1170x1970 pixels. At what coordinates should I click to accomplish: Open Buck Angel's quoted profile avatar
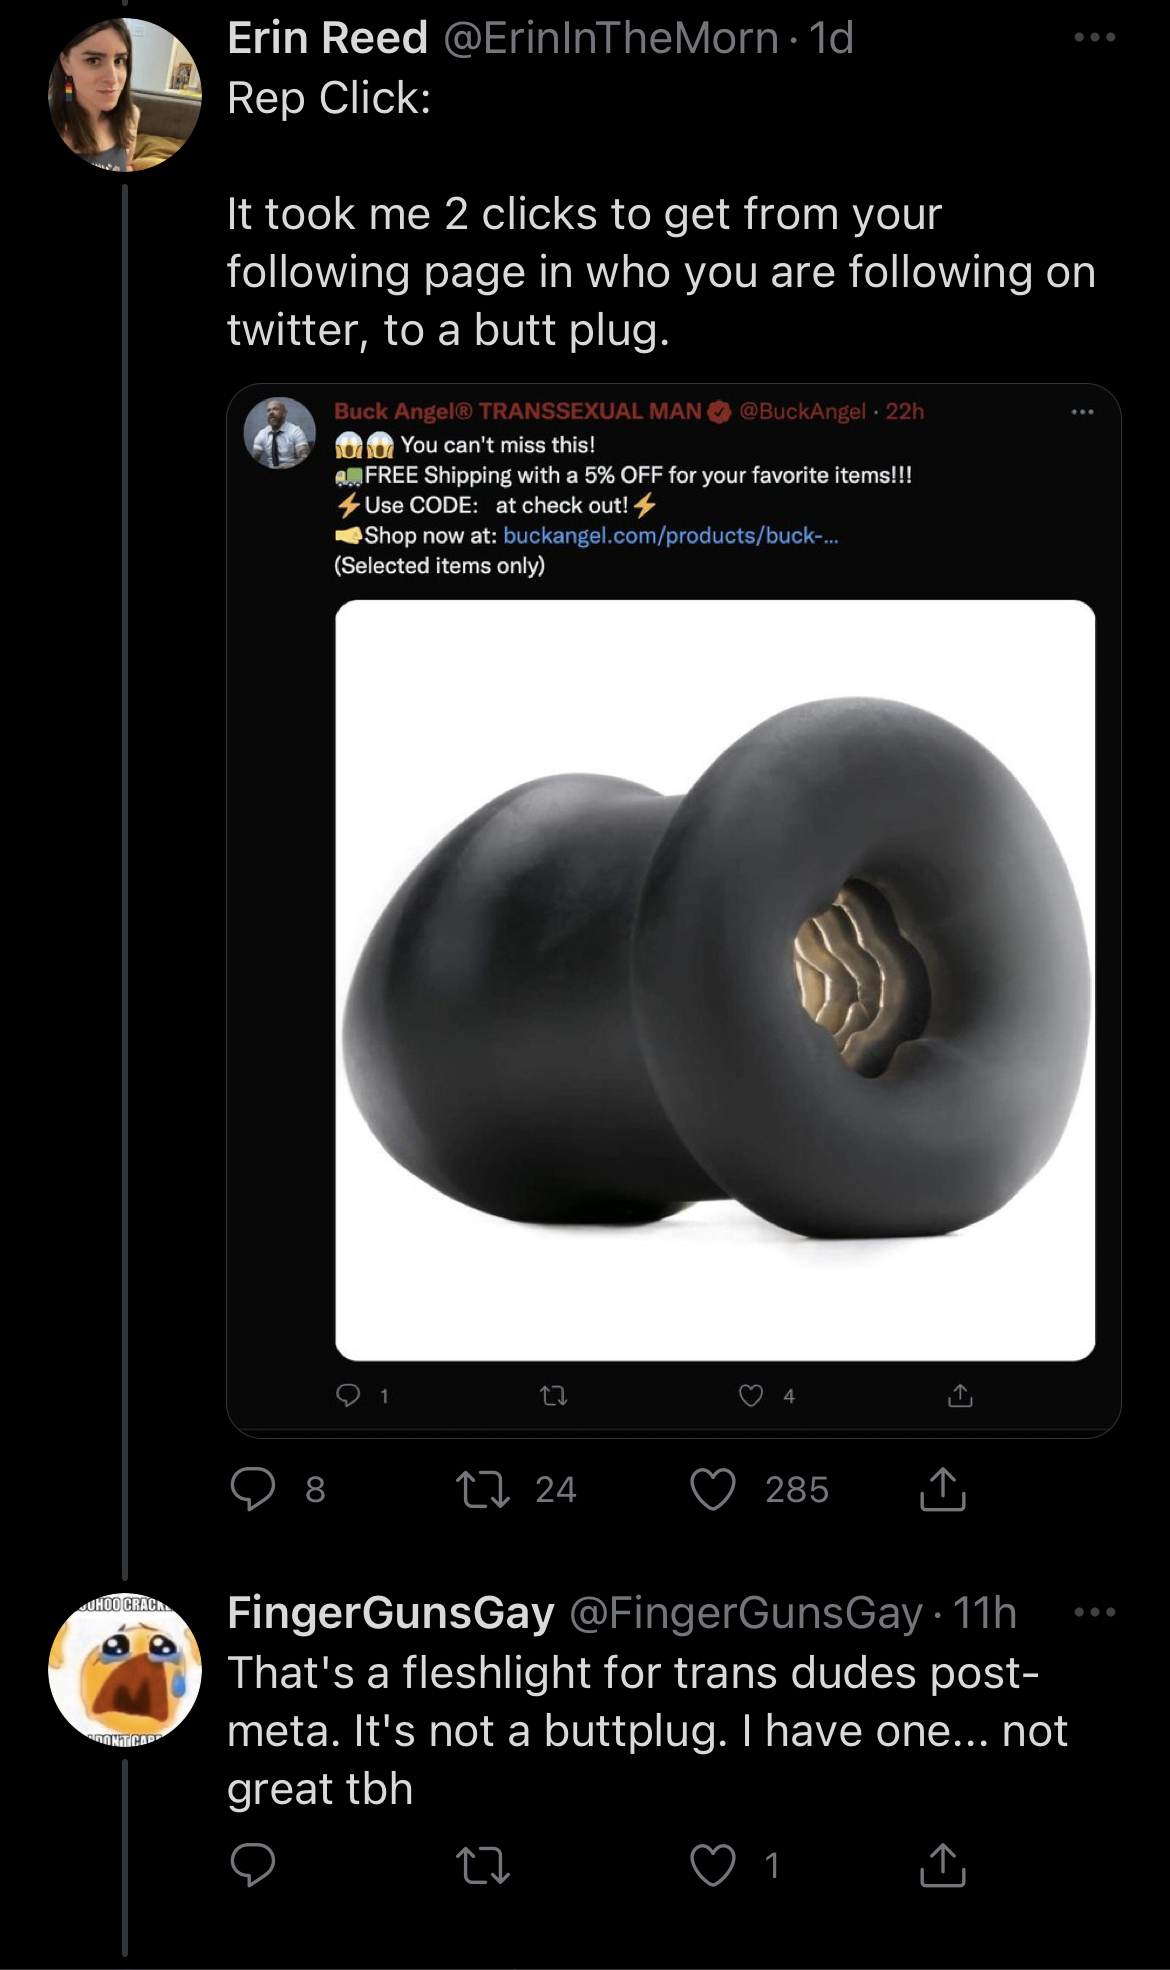tap(280, 433)
